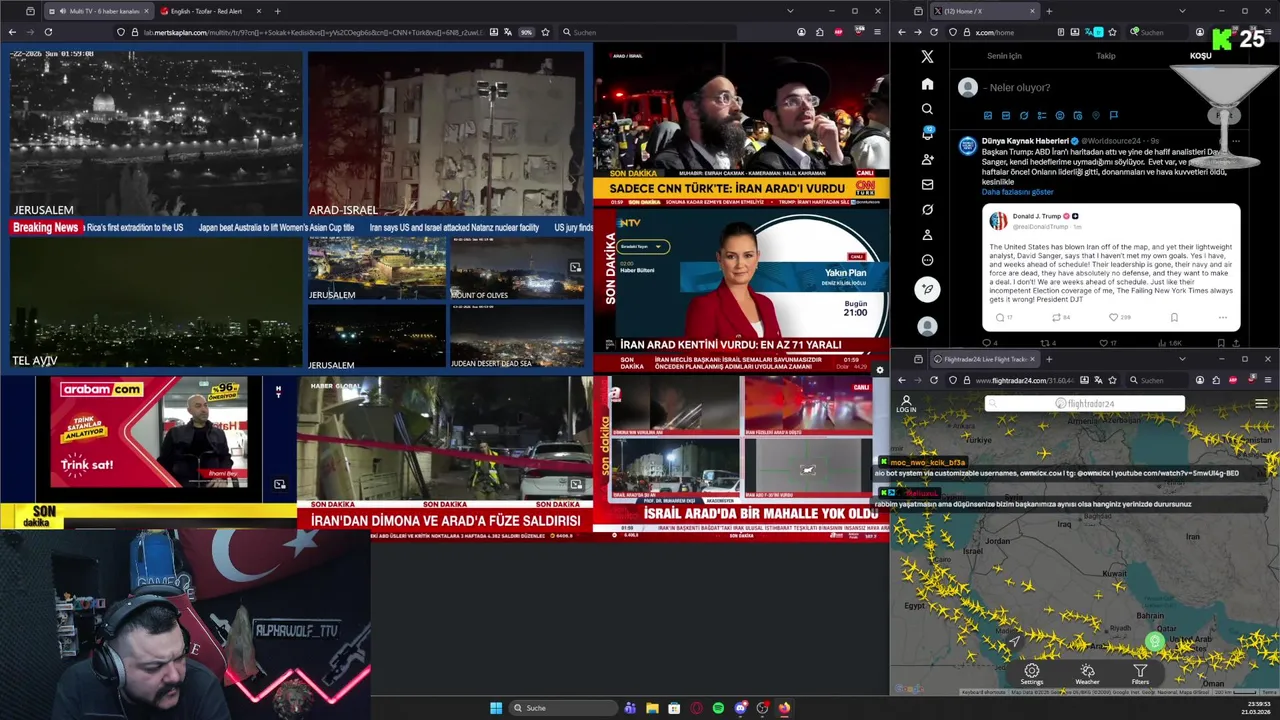Click Neler oluyor? compose field
Image resolution: width=1280 pixels, height=720 pixels.
pyautogui.click(x=1016, y=88)
